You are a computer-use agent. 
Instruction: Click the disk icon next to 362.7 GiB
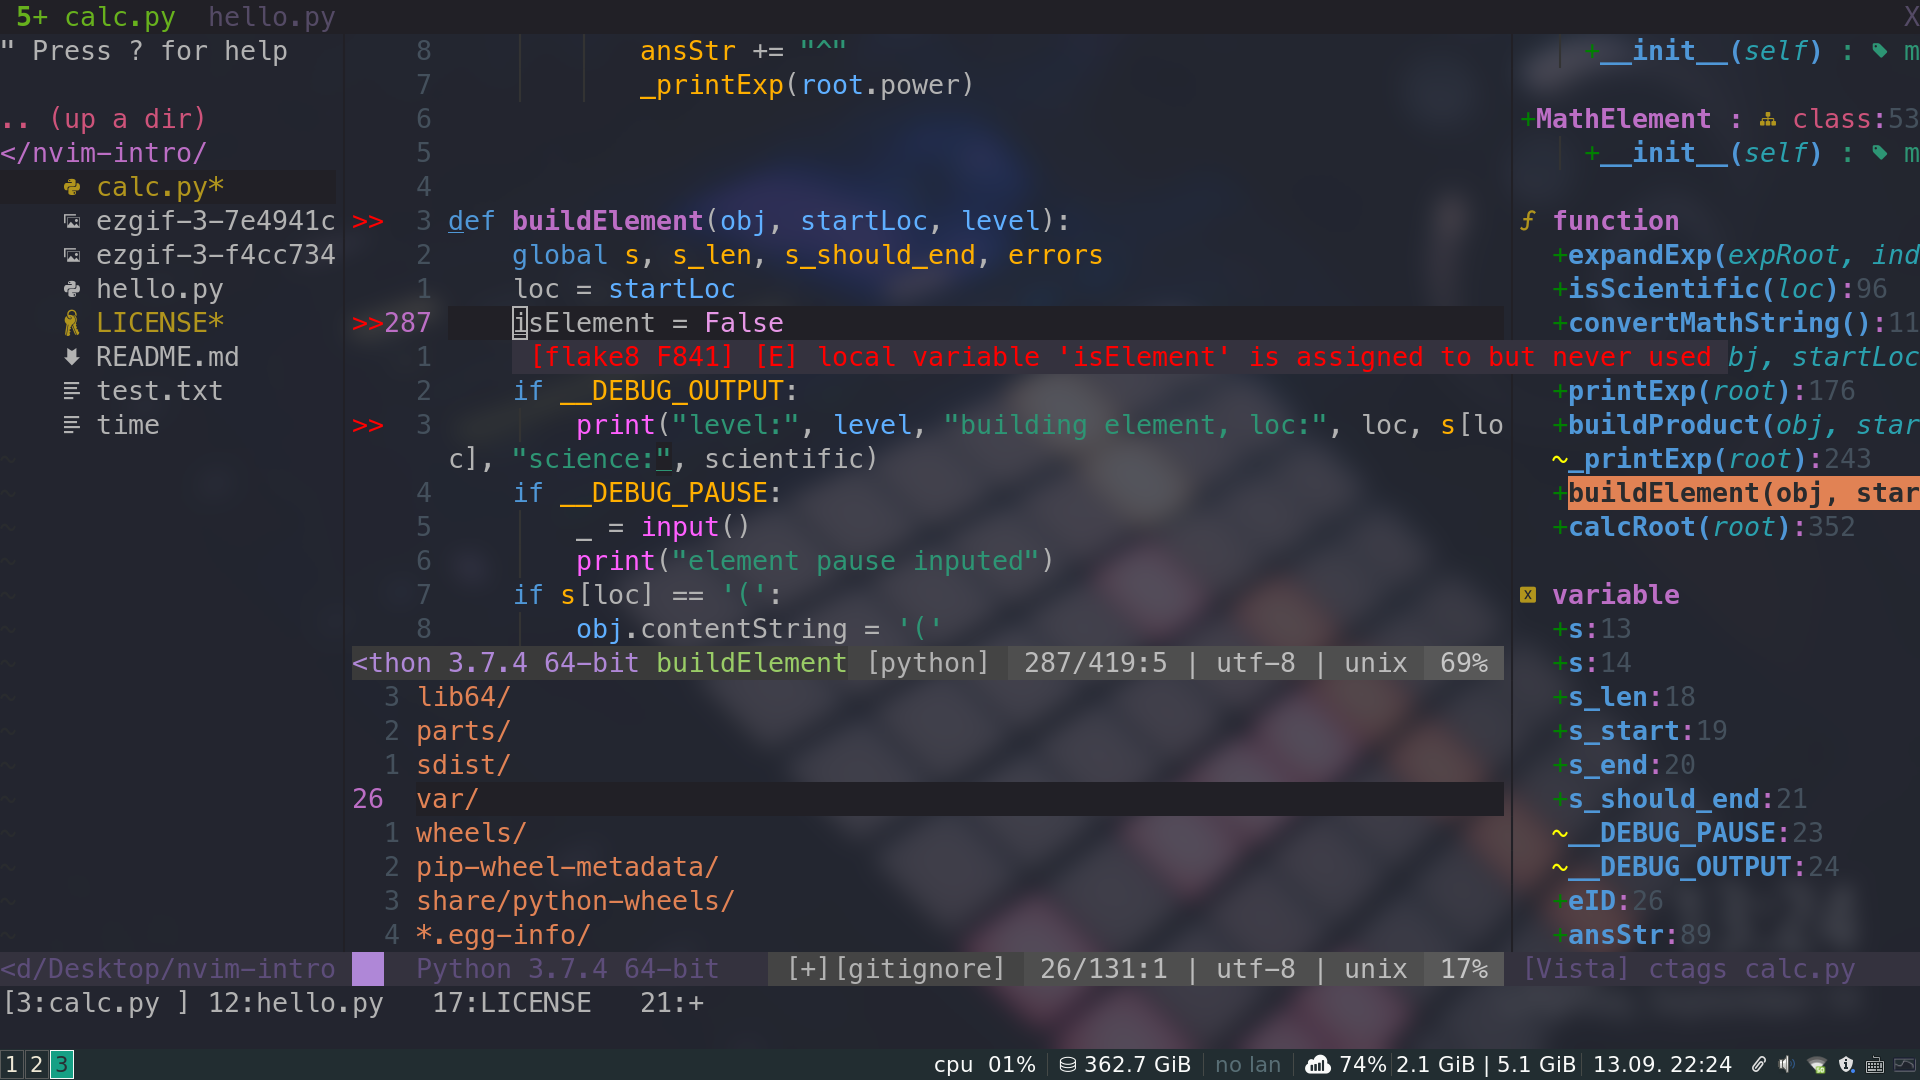[x=1068, y=1065]
